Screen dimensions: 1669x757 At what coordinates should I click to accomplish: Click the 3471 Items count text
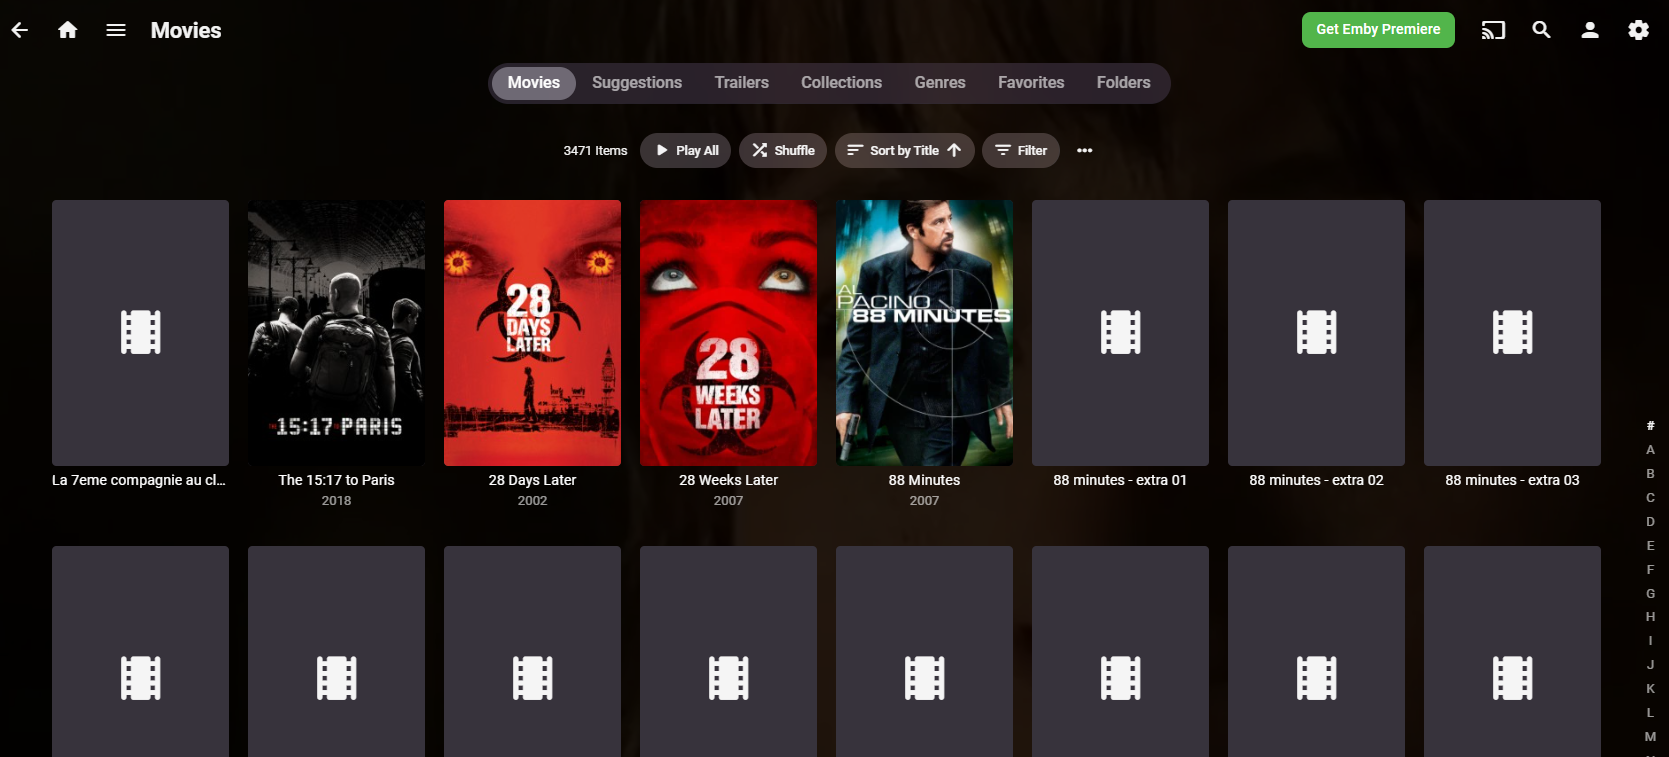(x=595, y=151)
